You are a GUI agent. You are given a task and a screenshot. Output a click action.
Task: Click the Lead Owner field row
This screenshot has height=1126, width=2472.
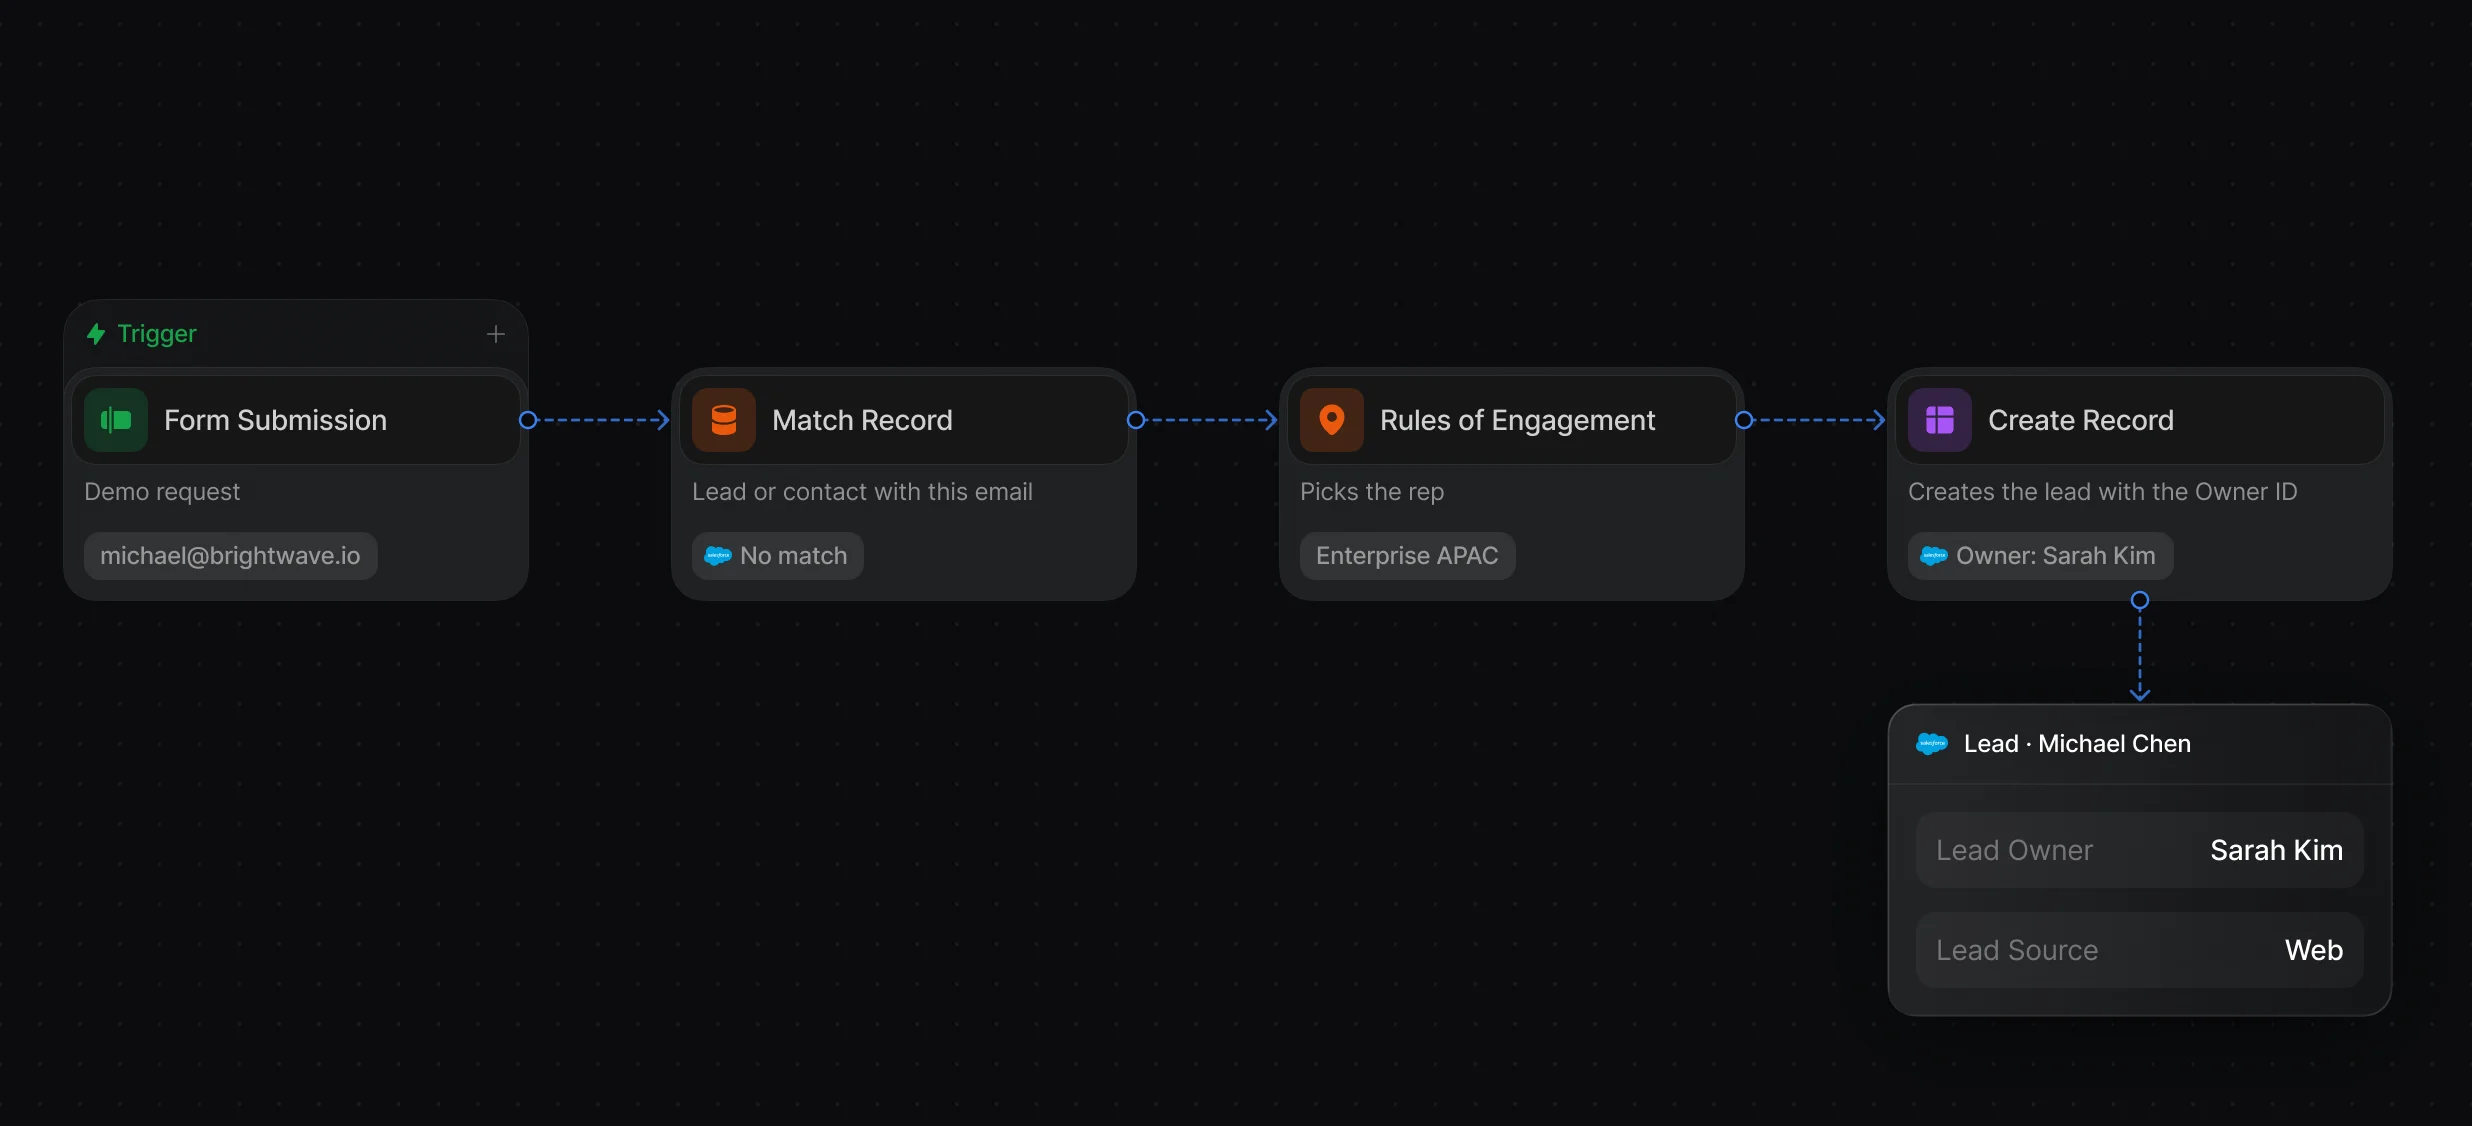tap(2140, 850)
